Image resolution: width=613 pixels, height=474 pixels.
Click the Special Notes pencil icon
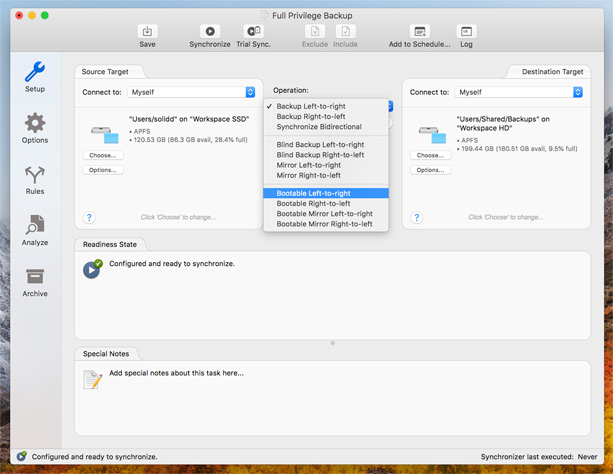tap(93, 379)
